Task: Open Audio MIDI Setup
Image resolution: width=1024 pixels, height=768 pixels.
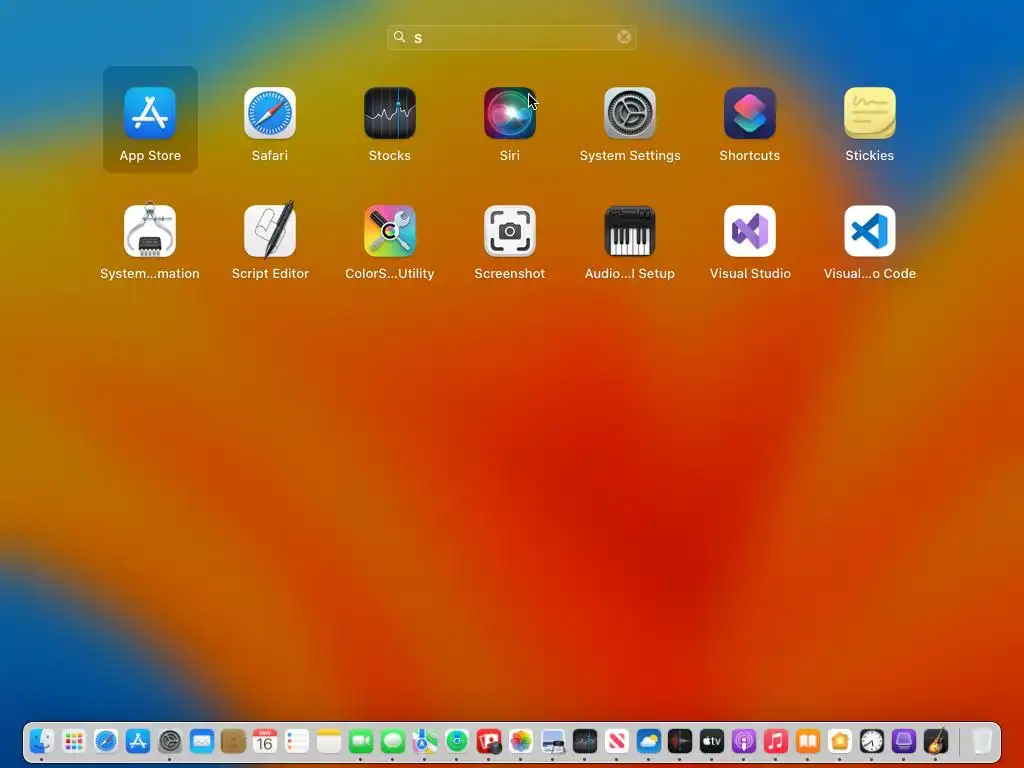Action: (630, 231)
